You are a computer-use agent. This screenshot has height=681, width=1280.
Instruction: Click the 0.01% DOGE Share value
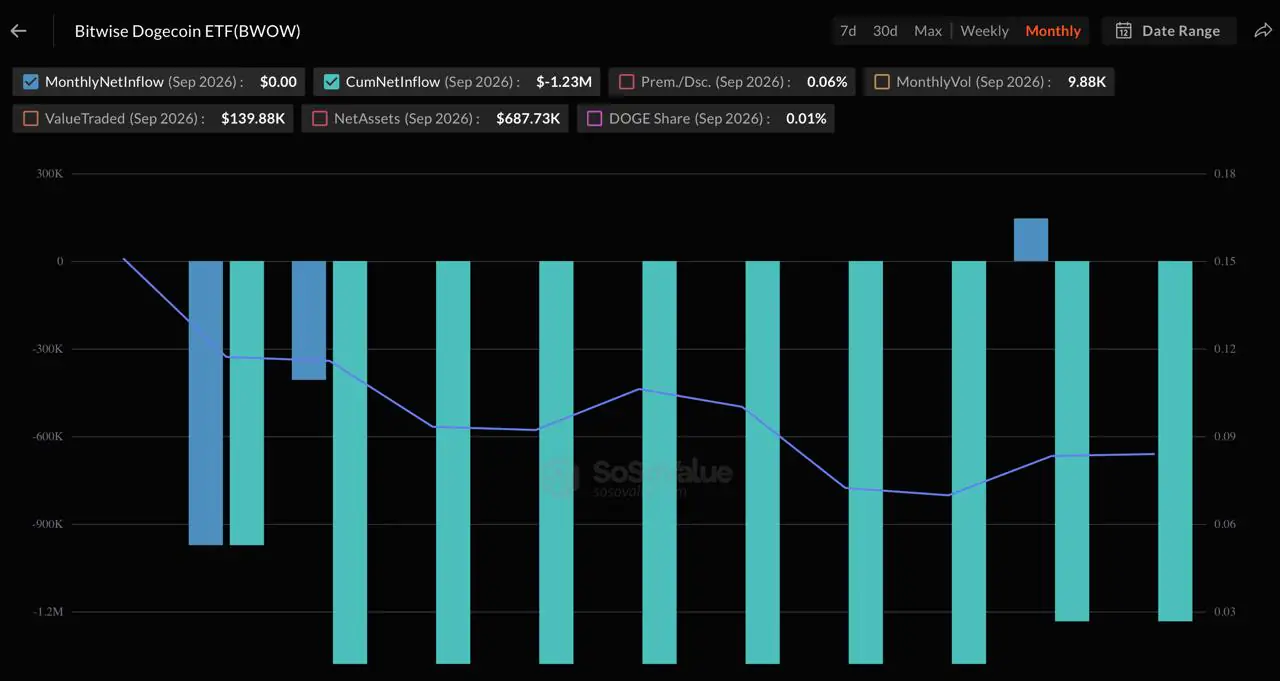[806, 118]
